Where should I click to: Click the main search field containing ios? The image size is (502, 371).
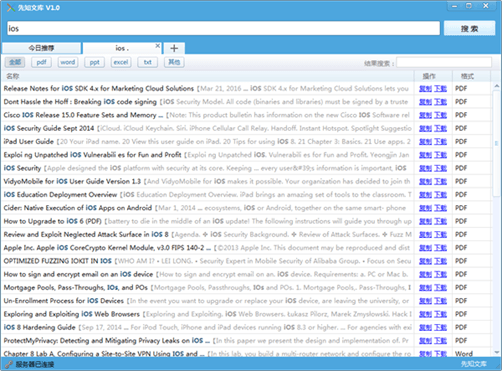(x=223, y=28)
